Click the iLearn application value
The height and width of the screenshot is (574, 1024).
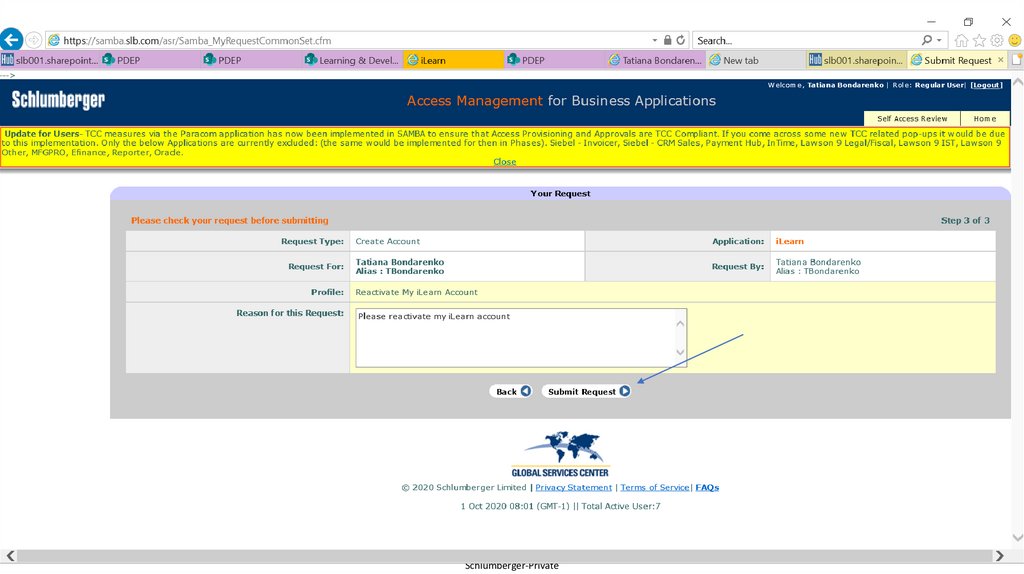(x=790, y=241)
